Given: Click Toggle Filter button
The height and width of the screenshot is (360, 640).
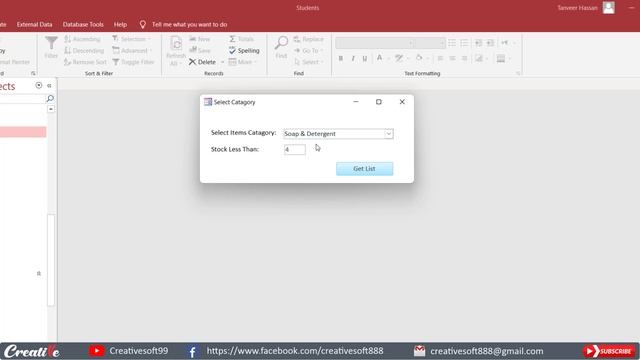Looking at the screenshot, I should tap(133, 62).
